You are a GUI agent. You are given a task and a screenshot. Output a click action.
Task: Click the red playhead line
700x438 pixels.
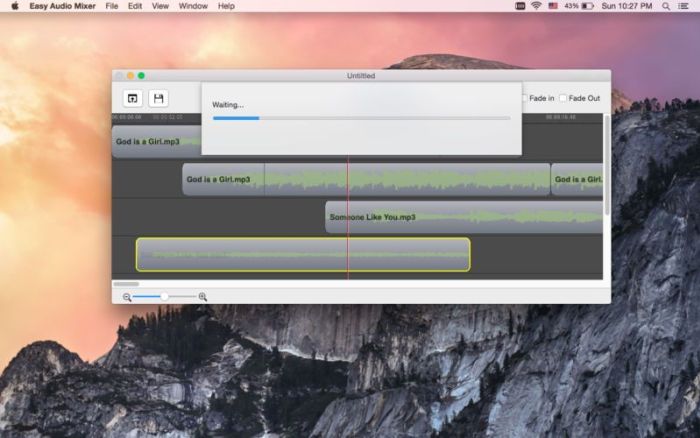(348, 217)
